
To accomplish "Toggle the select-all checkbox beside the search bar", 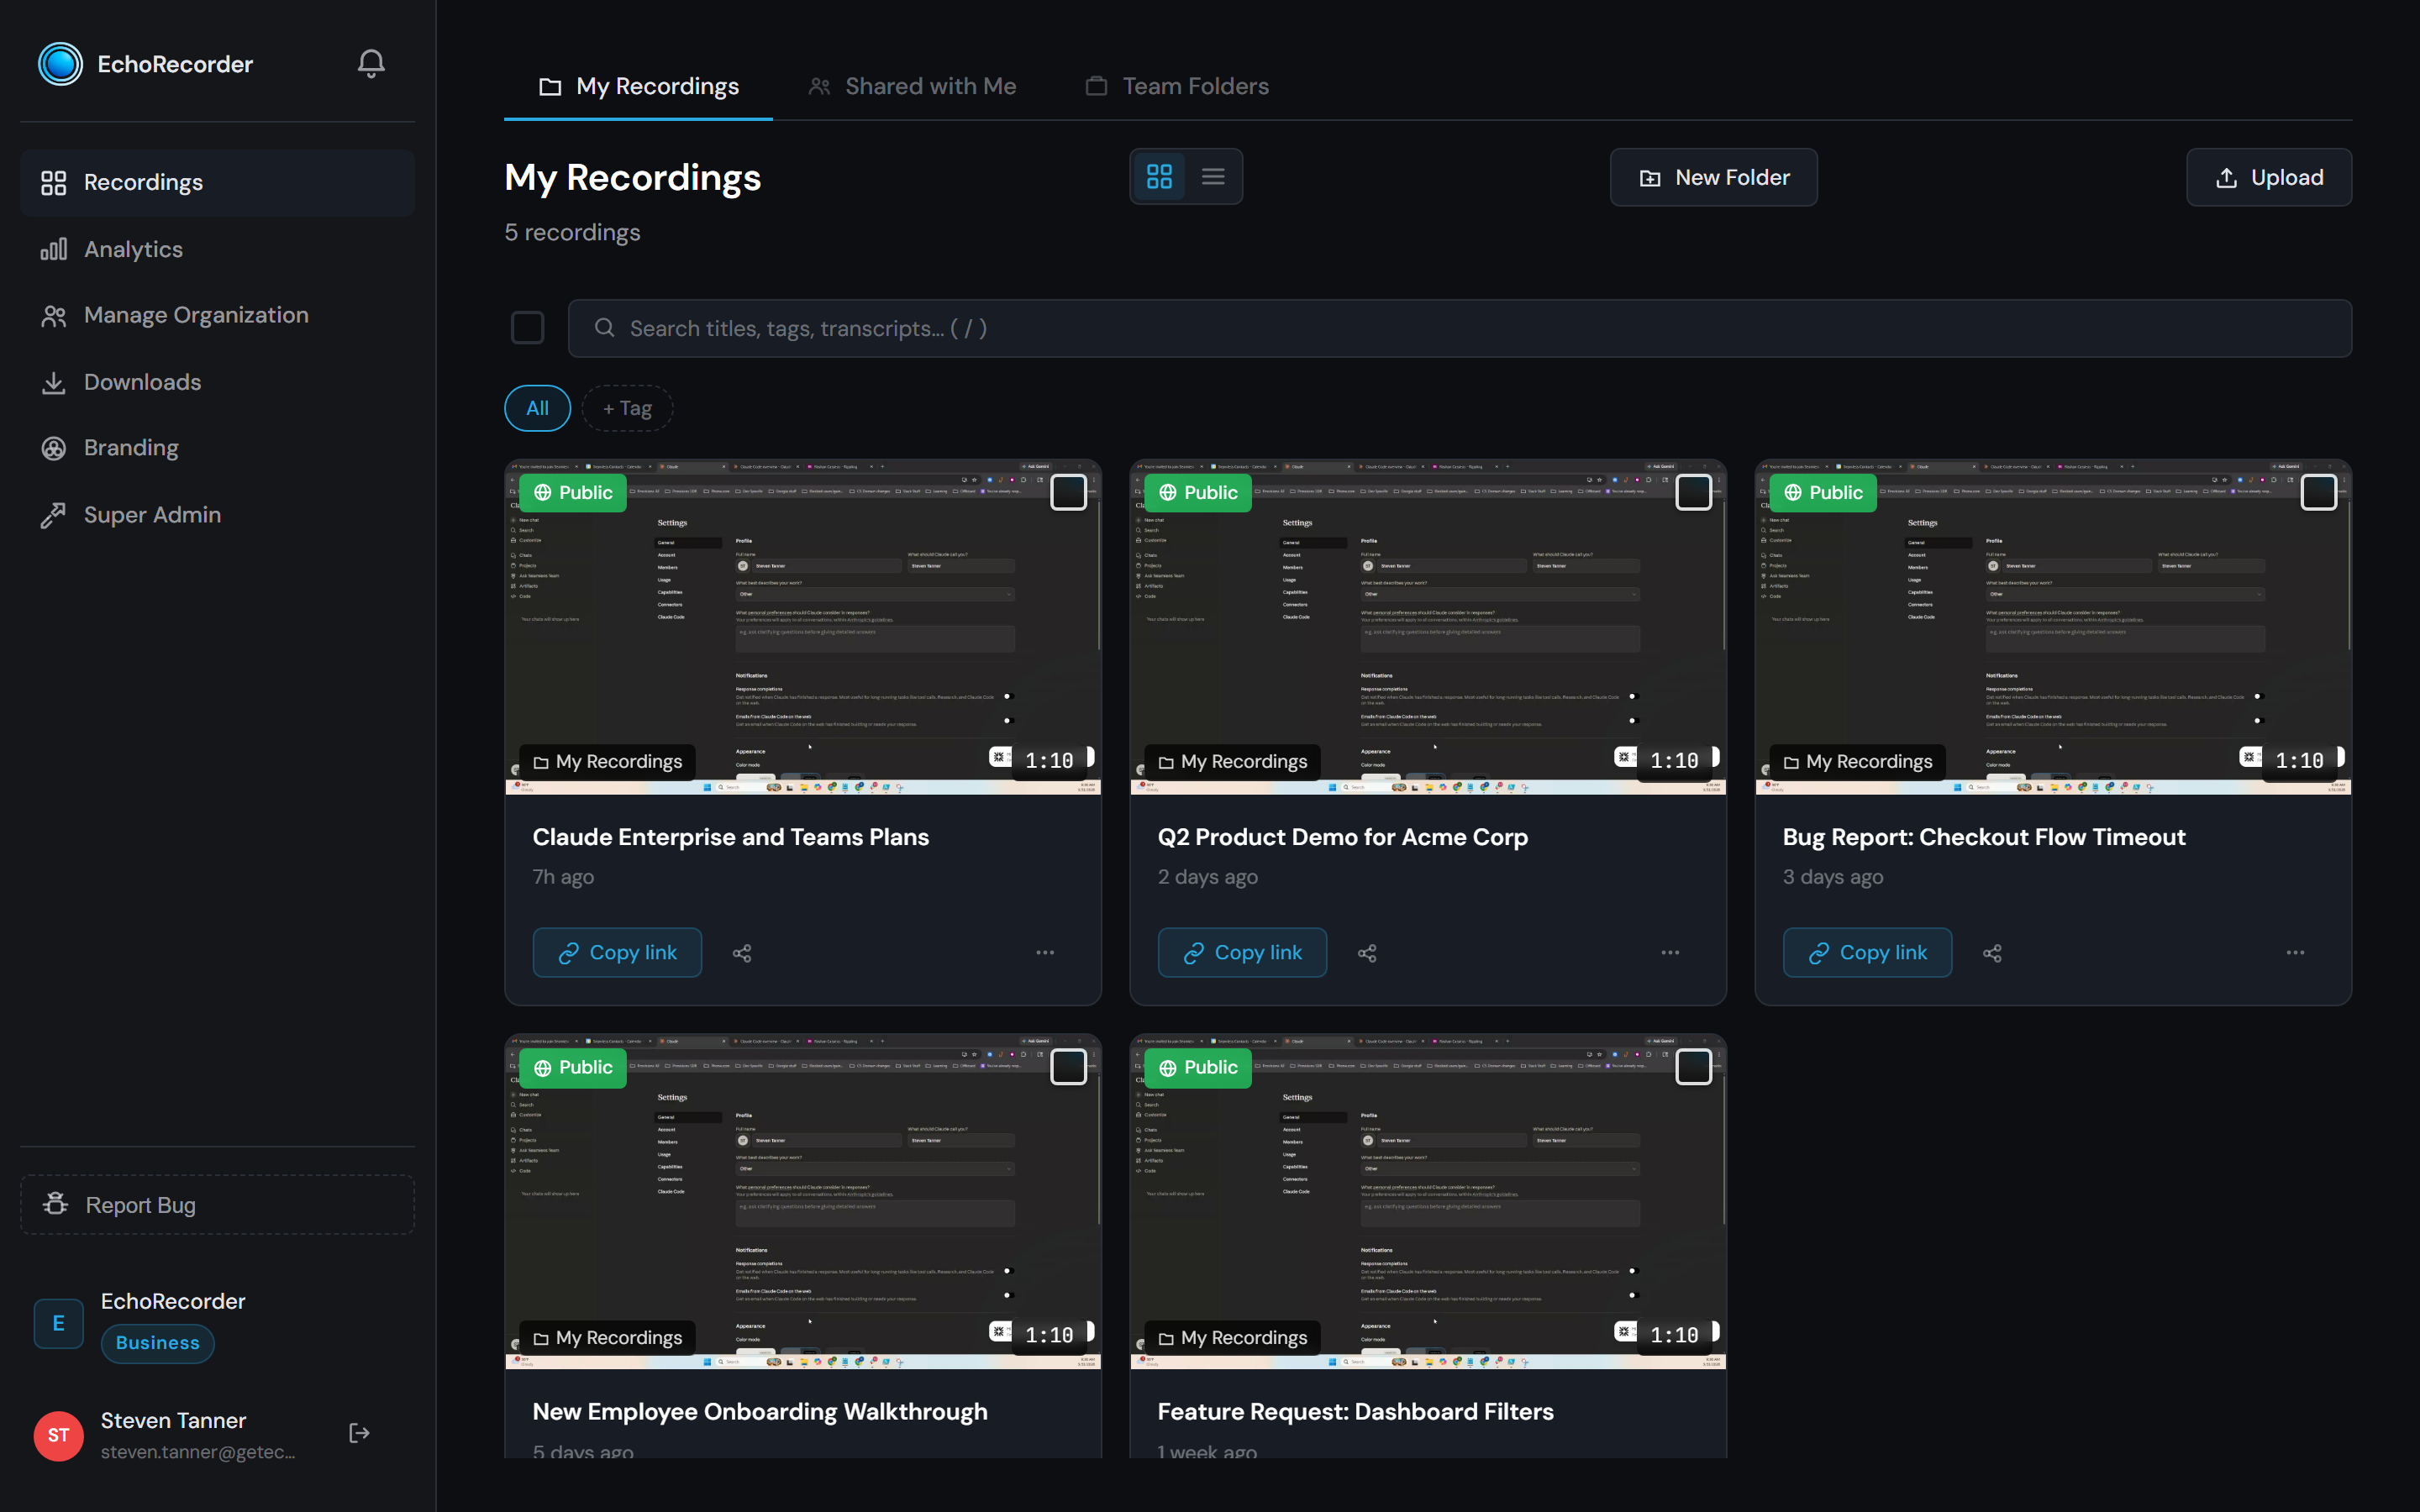I will [527, 327].
